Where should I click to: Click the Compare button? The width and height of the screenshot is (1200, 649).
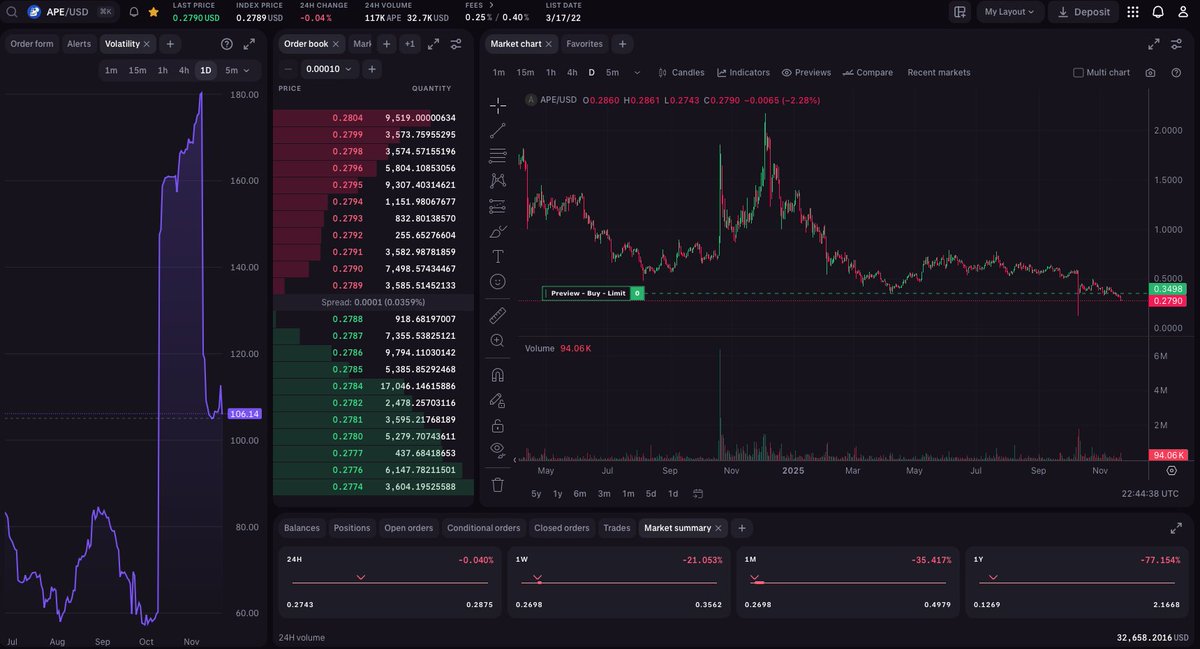[868, 72]
